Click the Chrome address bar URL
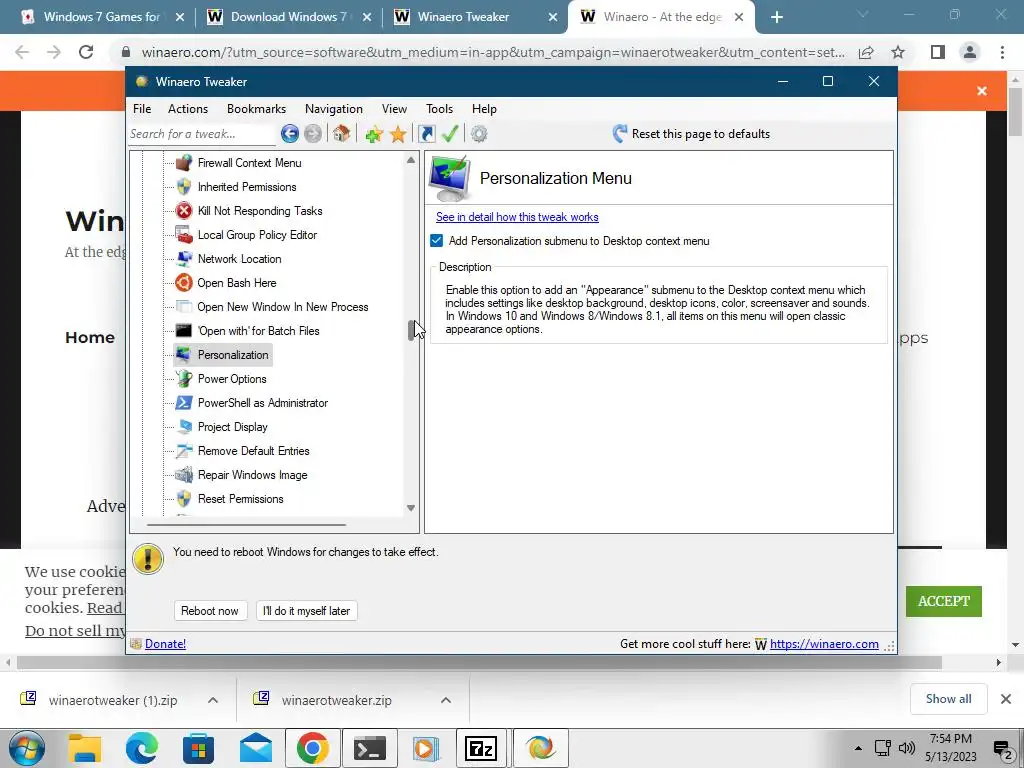The height and width of the screenshot is (768, 1024). (x=493, y=52)
